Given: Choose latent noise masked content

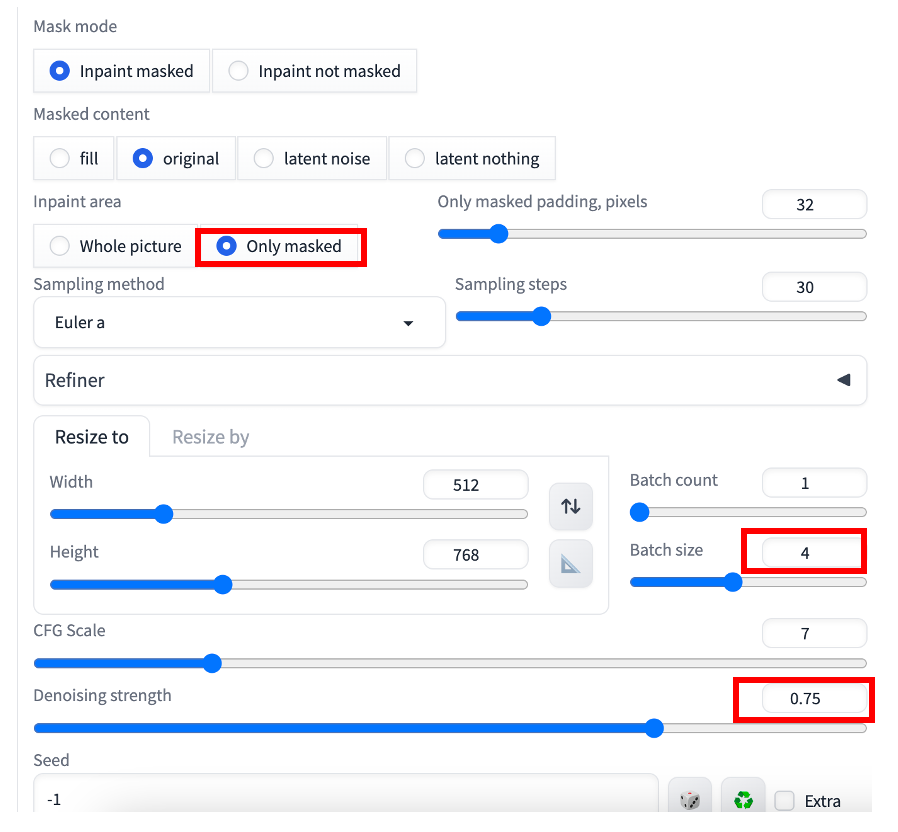Looking at the screenshot, I should click(x=312, y=158).
